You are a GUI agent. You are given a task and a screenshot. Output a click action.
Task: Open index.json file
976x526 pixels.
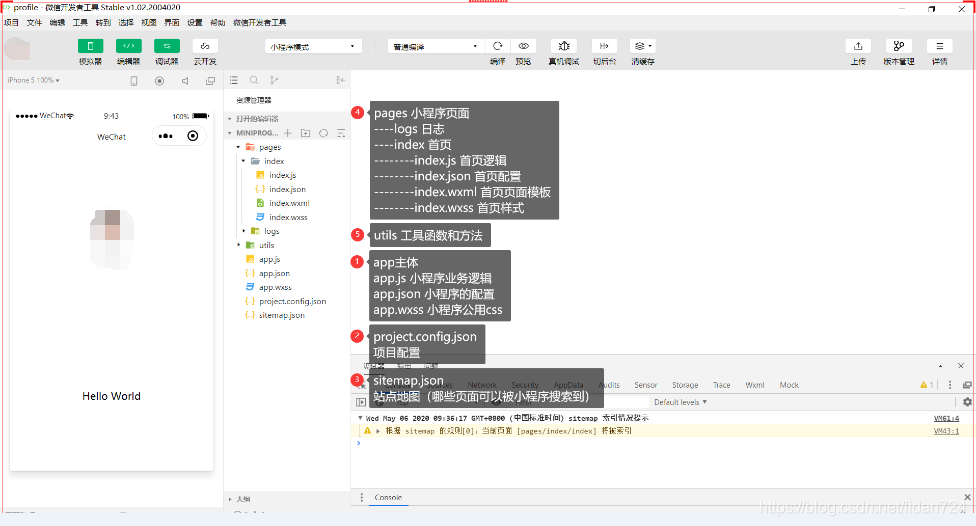point(286,189)
